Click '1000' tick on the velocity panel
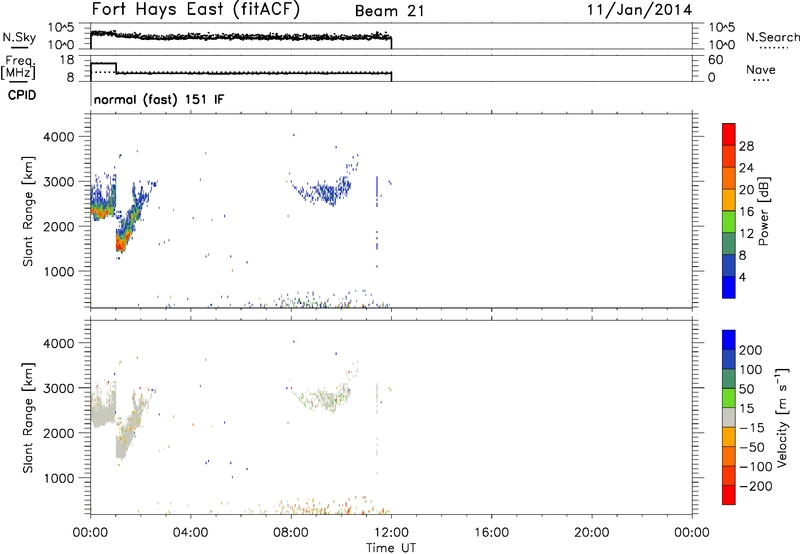Image resolution: width=800 pixels, height=554 pixels. coord(58,478)
